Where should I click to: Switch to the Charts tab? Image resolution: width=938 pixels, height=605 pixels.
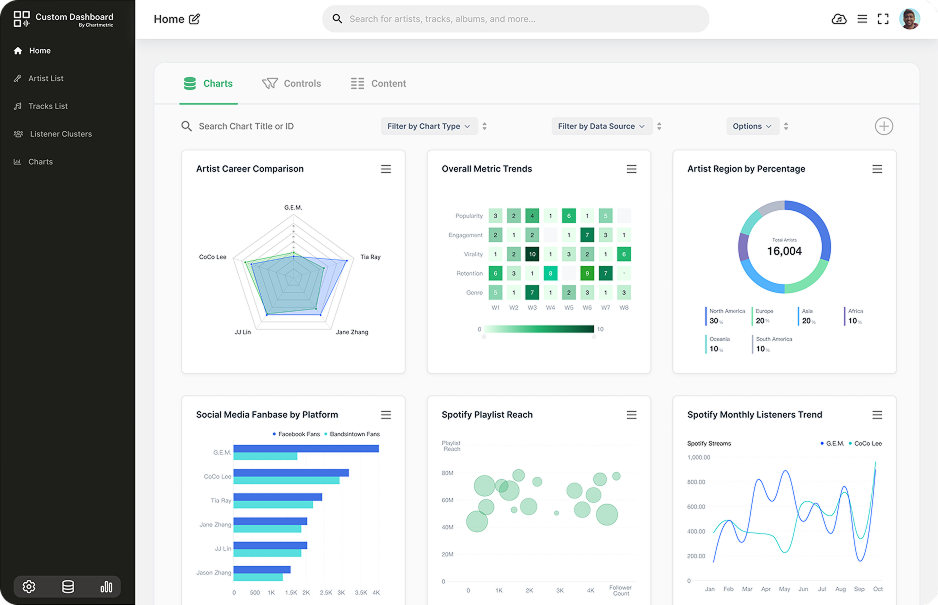[208, 84]
